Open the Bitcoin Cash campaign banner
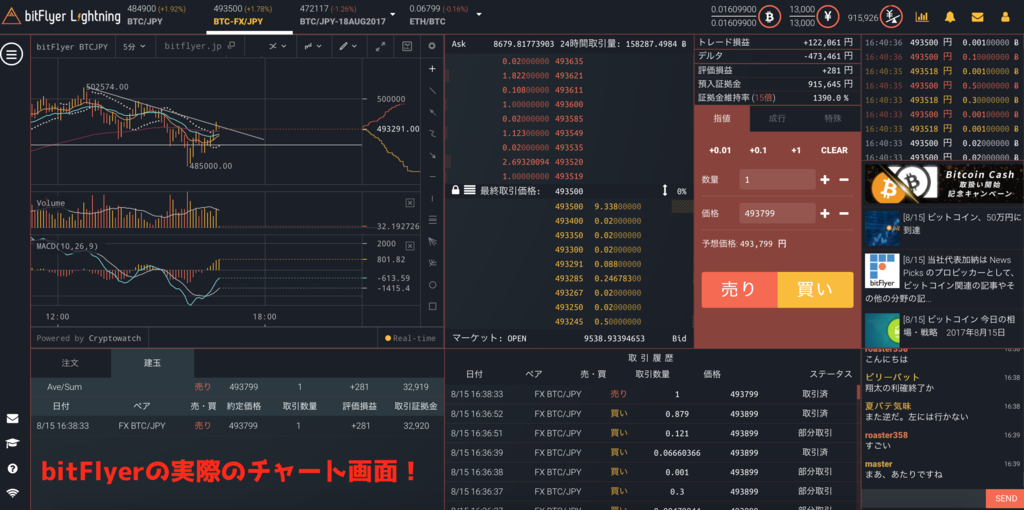The height and width of the screenshot is (510, 1024). 941,183
